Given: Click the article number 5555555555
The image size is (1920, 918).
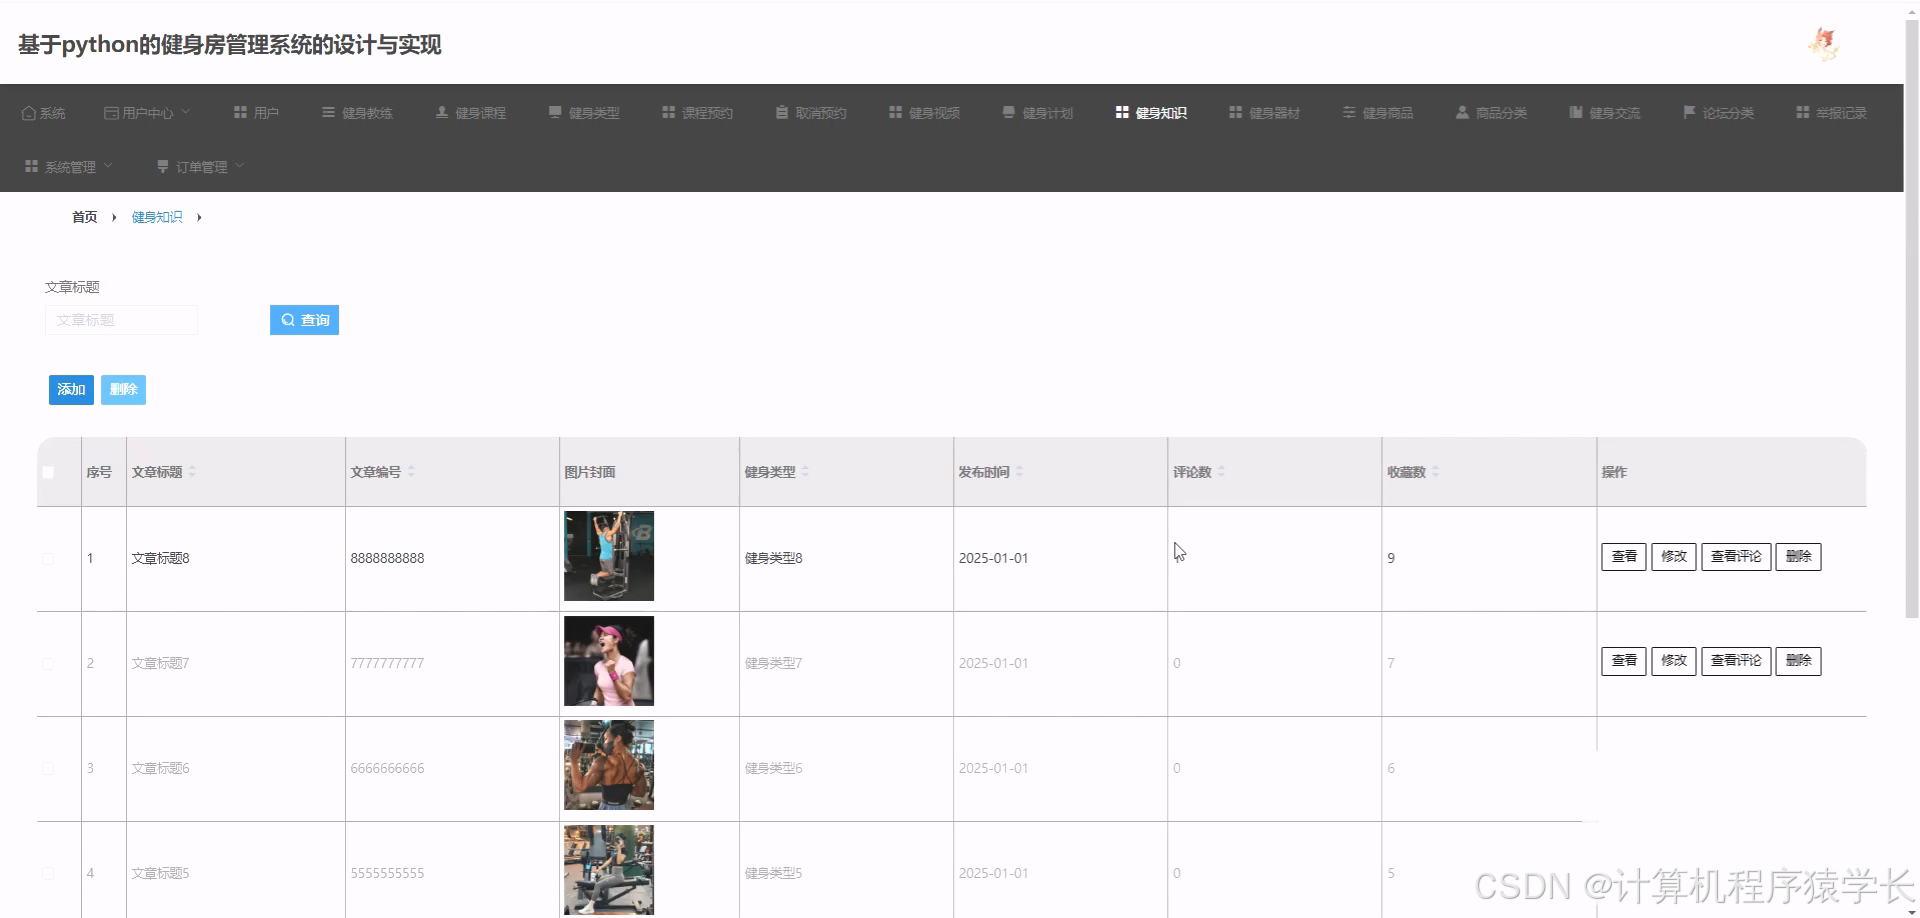Looking at the screenshot, I should 387,873.
